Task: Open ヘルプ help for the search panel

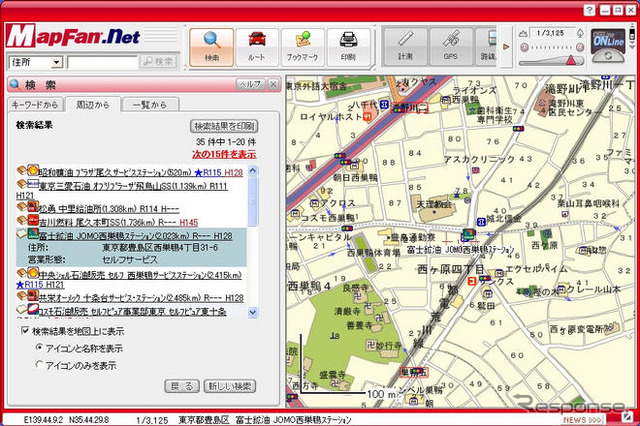Action: click(250, 84)
